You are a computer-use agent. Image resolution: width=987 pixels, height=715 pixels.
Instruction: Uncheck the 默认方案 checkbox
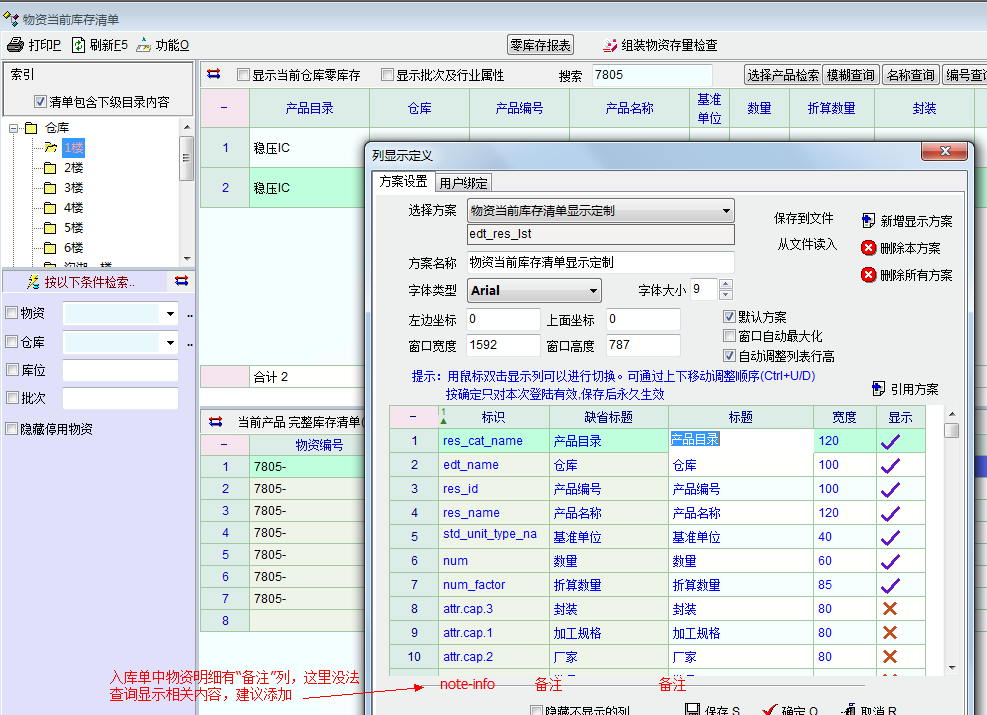(x=729, y=317)
